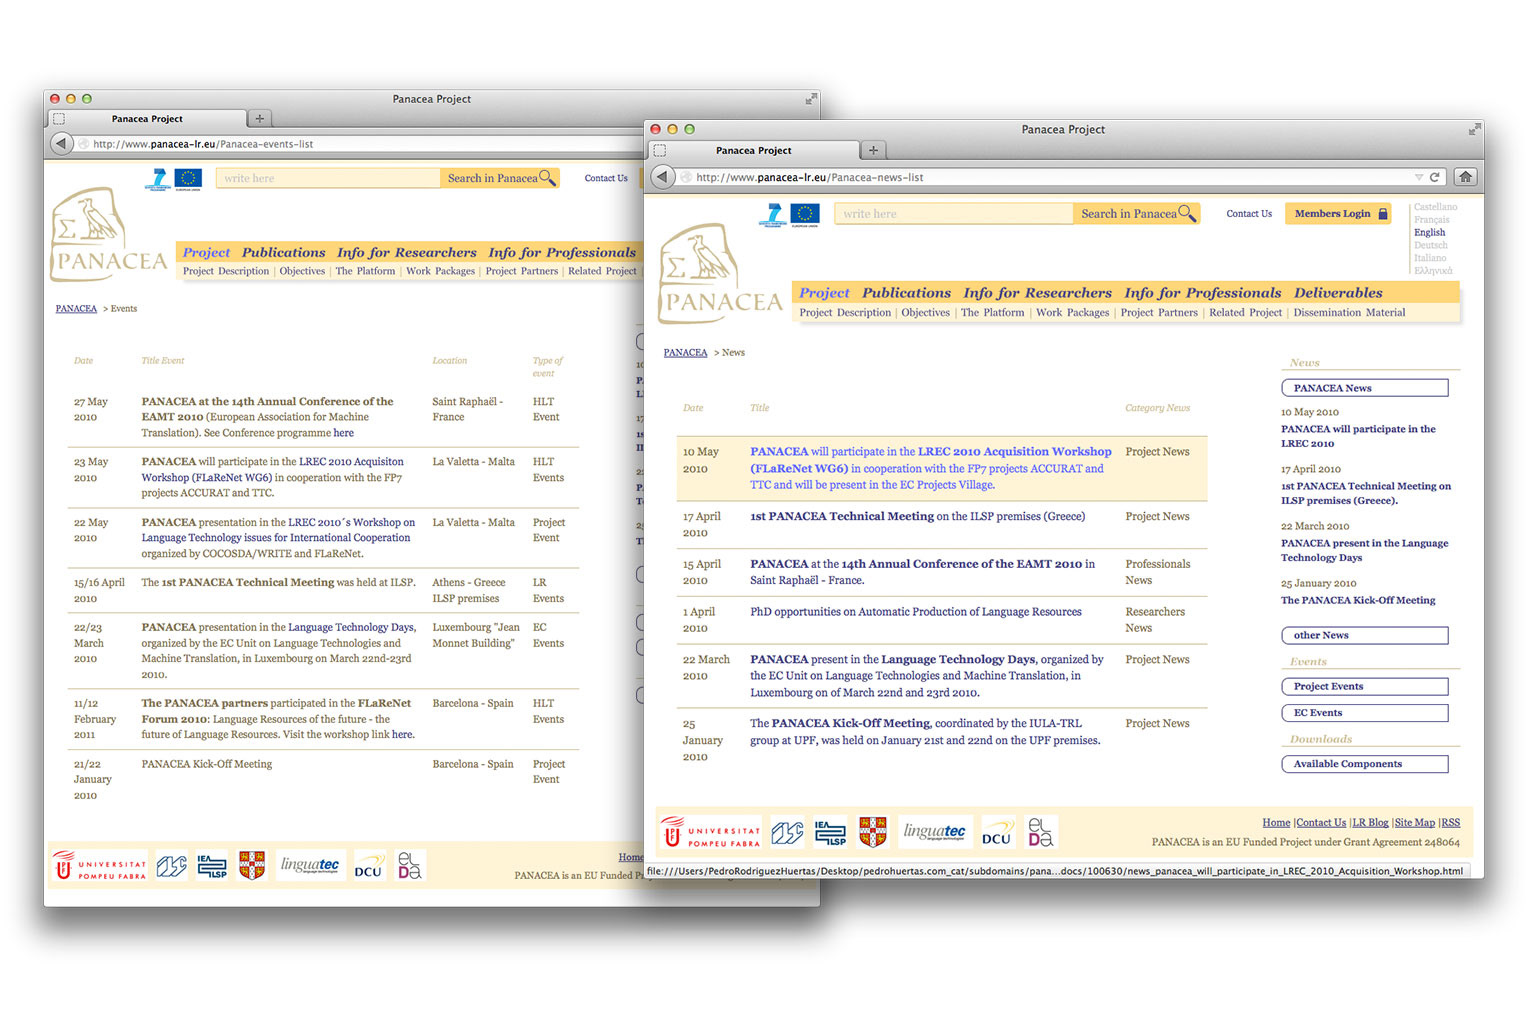This screenshot has height=1024, width=1536.
Task: Click 'Professionals News' category cell in news table
Action: [1157, 572]
